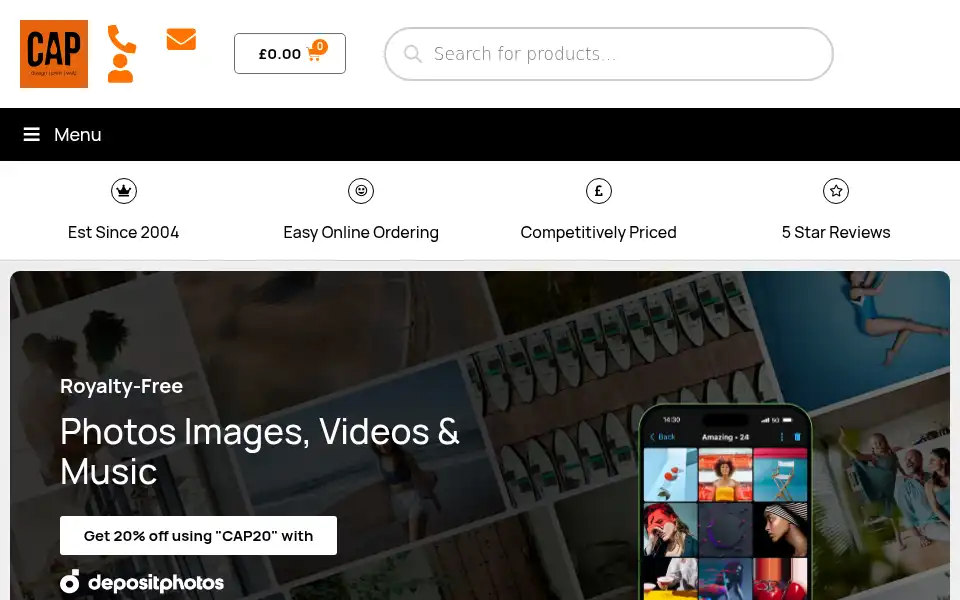Click the CAP logo in header

click(54, 54)
